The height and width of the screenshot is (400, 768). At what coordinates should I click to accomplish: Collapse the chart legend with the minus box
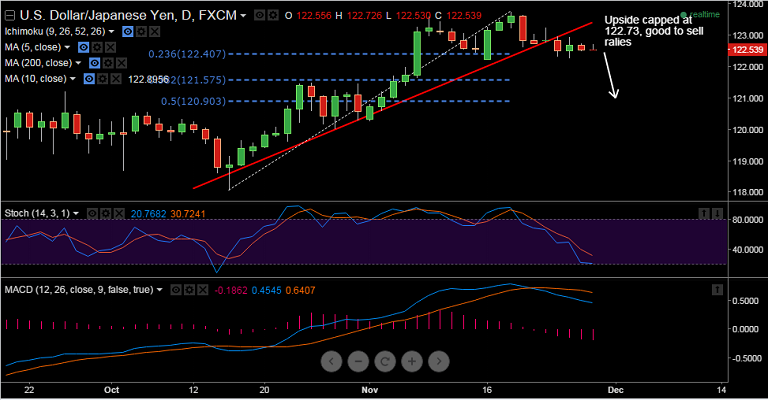coord(9,16)
